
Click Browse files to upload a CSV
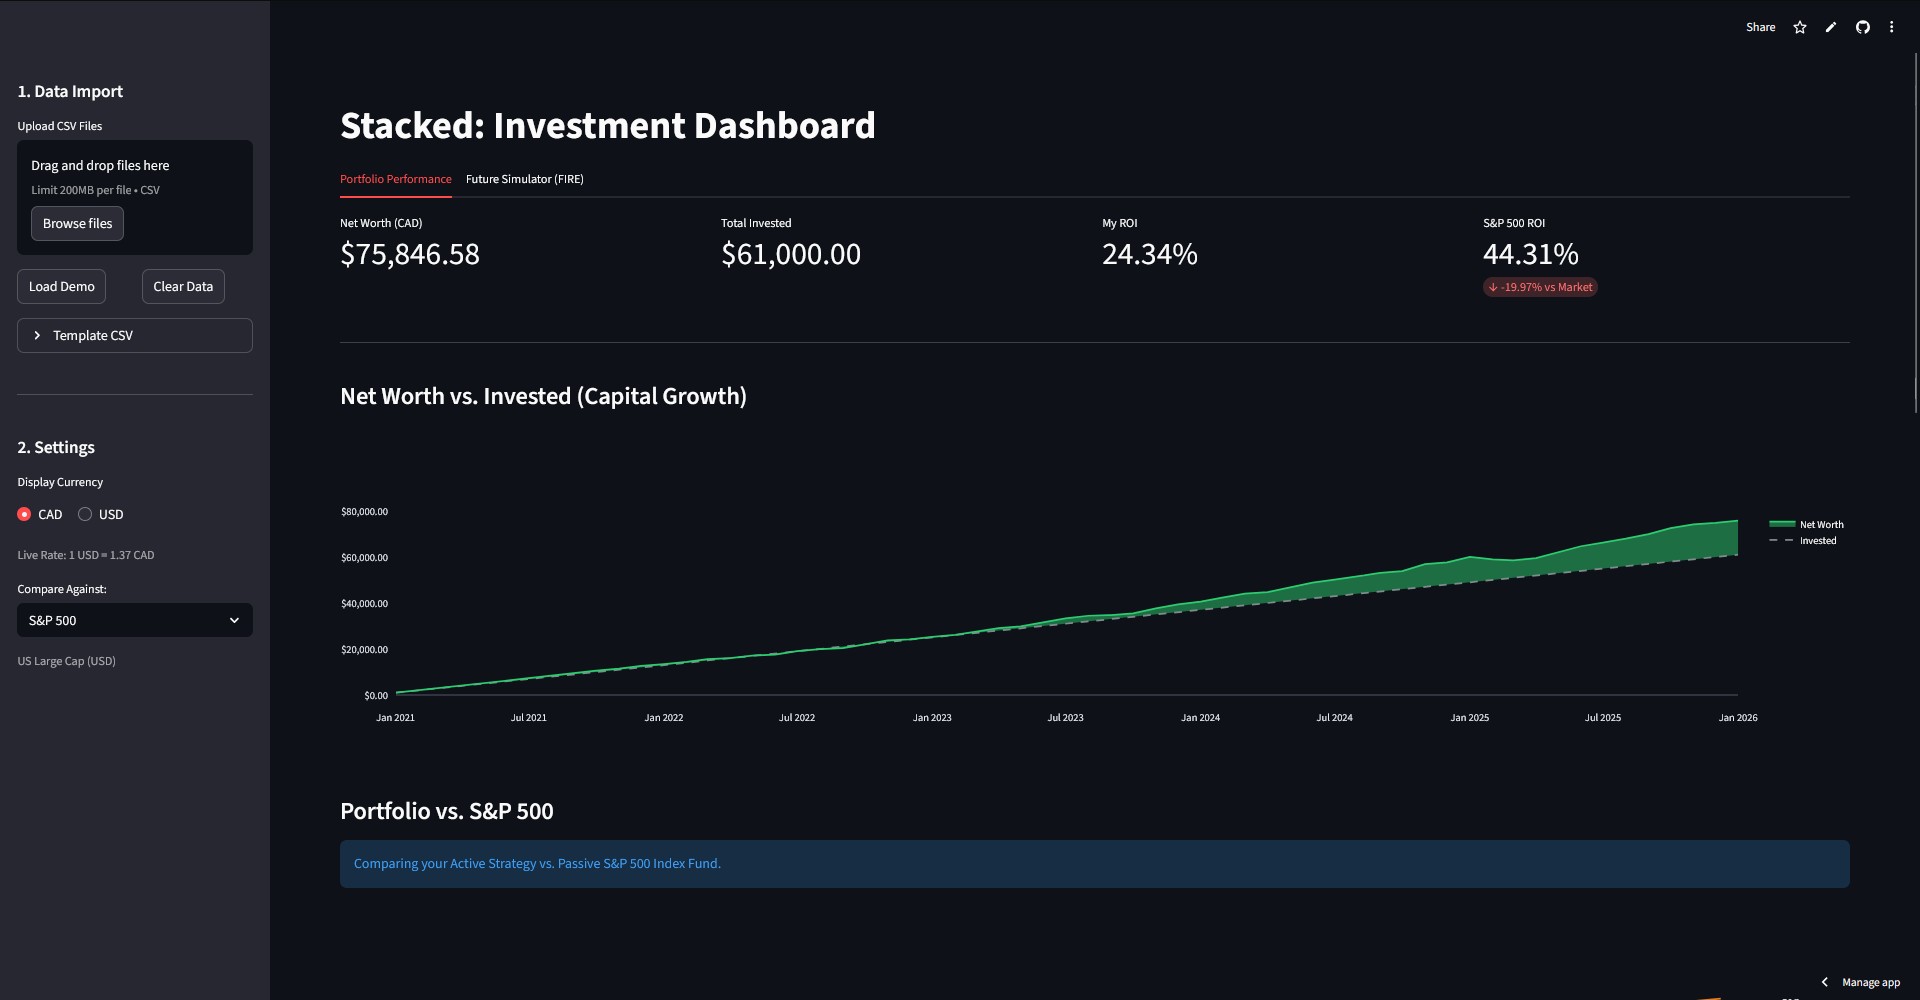[x=77, y=223]
